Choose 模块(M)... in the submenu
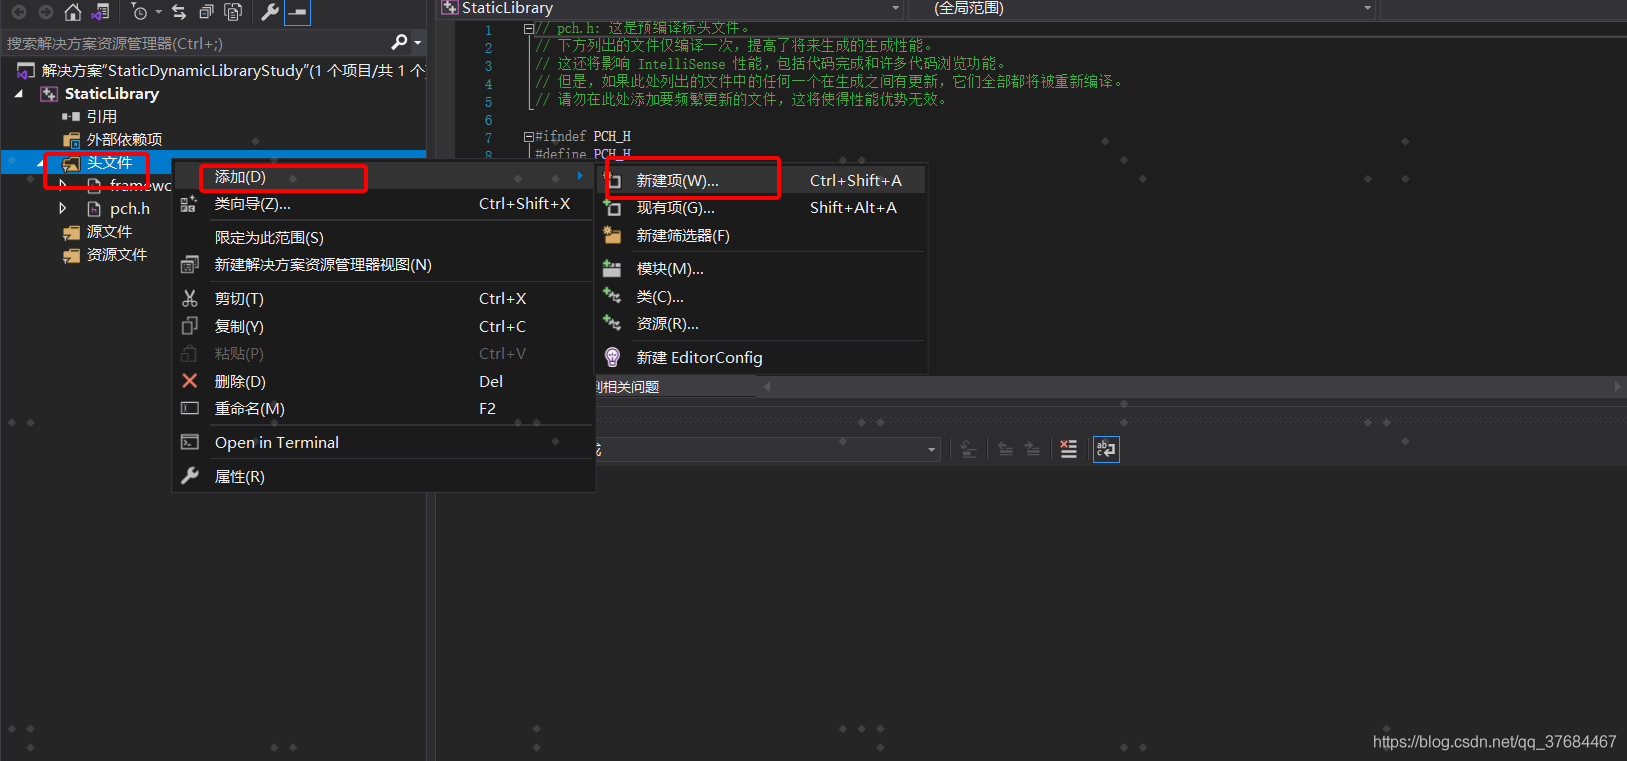This screenshot has height=761, width=1627. point(762,269)
